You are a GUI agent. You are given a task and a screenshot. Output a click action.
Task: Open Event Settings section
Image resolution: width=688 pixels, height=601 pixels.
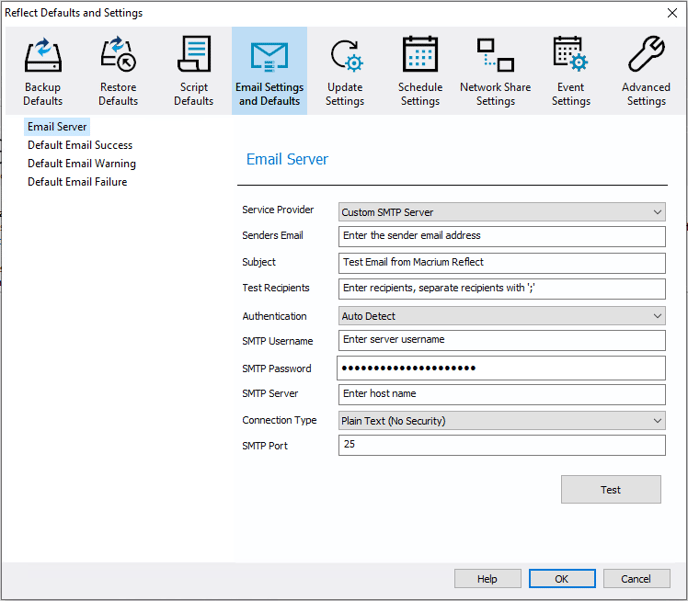tap(571, 71)
